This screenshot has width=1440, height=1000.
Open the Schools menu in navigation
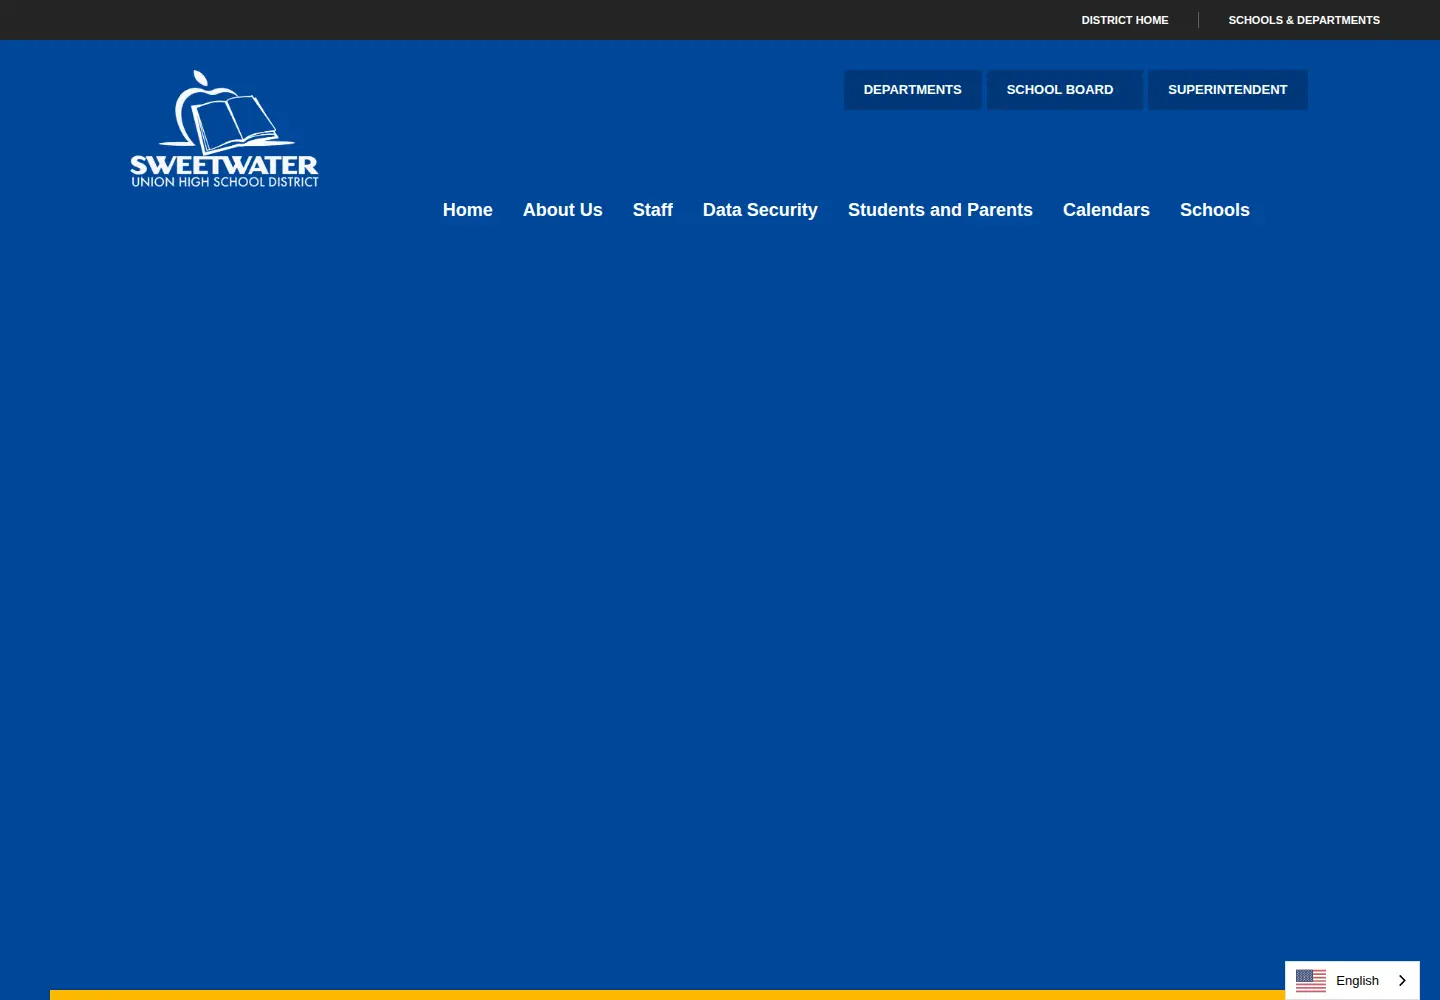click(x=1215, y=210)
